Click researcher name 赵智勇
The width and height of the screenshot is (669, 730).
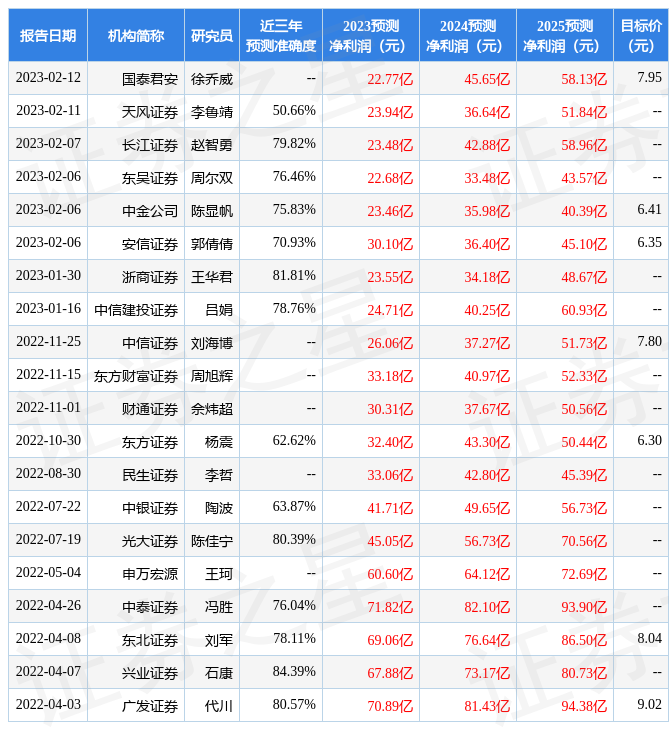tap(212, 145)
